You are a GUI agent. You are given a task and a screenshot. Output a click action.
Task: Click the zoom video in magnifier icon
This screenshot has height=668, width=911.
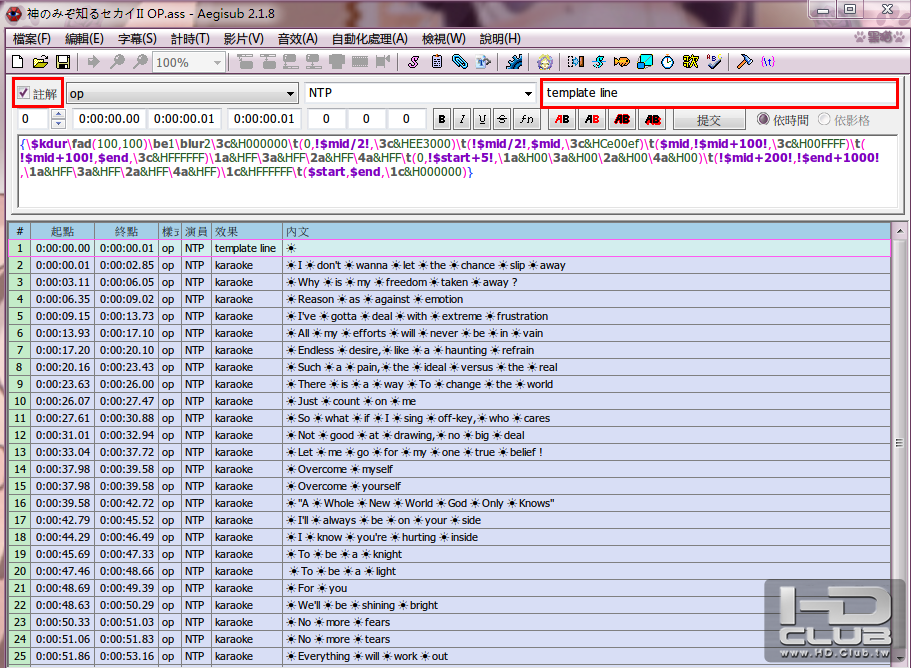[117, 62]
